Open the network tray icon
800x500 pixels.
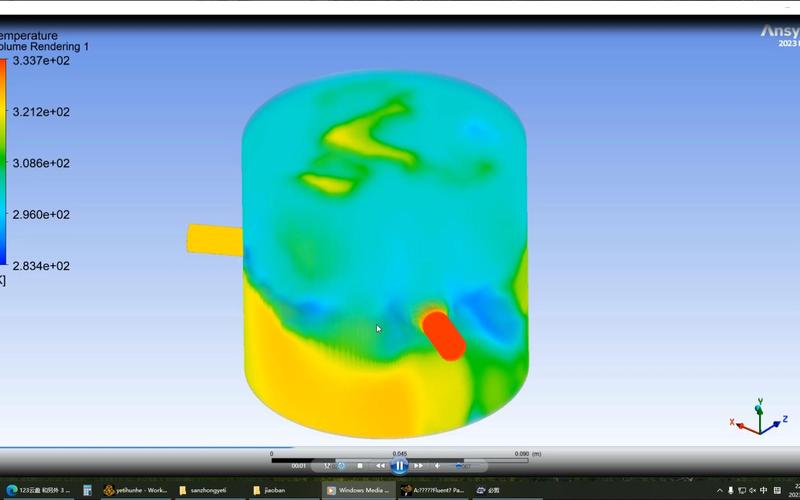[x=742, y=491]
